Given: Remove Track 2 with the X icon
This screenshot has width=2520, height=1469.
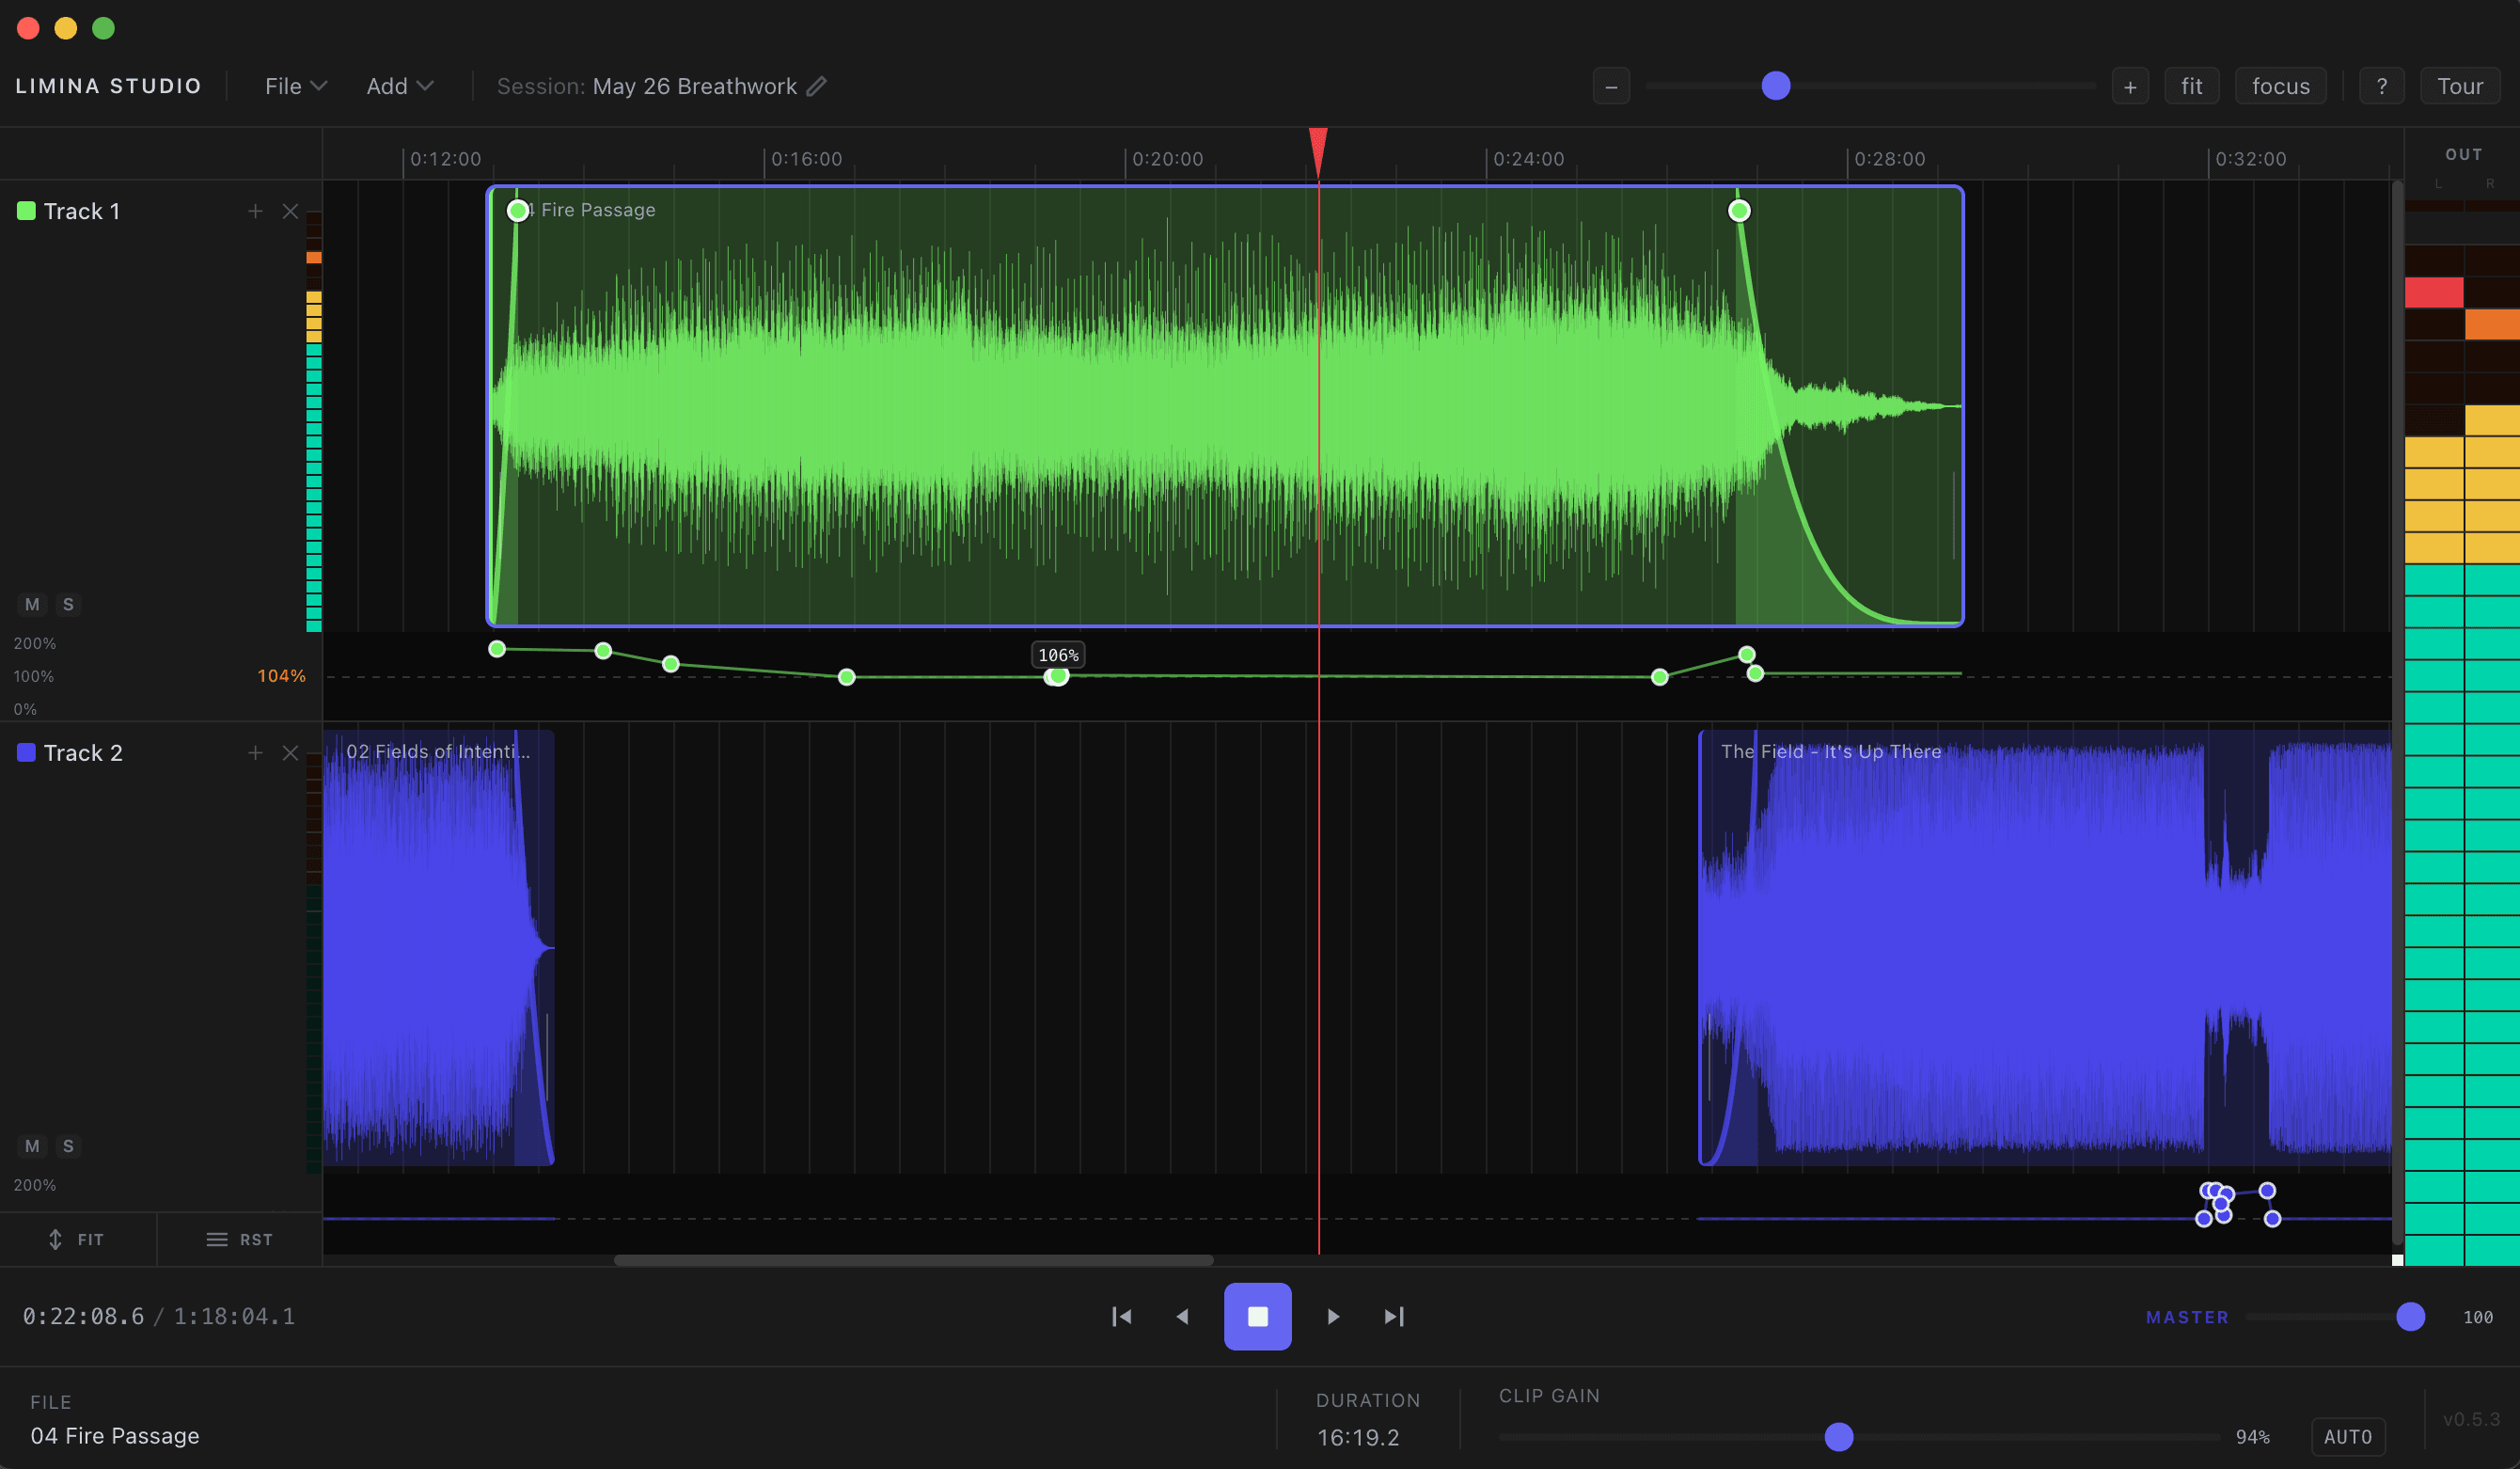Looking at the screenshot, I should 290,752.
